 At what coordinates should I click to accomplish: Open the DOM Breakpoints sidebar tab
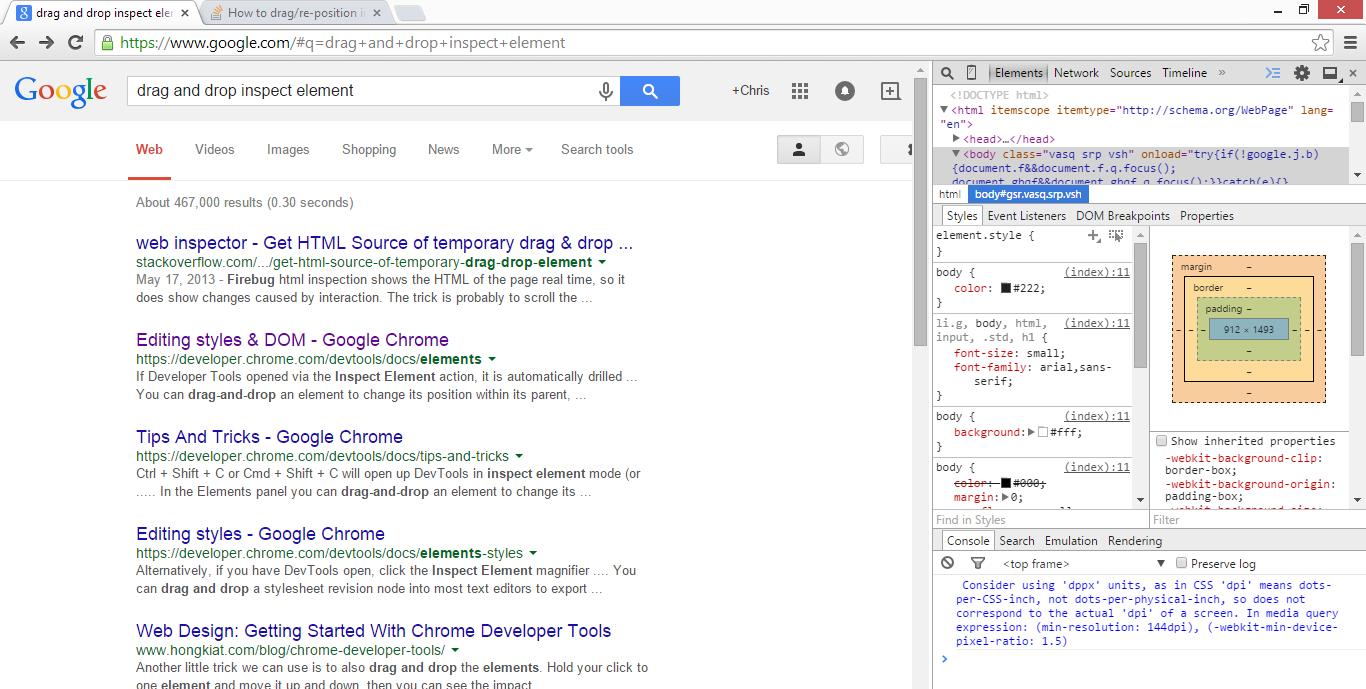1122,216
